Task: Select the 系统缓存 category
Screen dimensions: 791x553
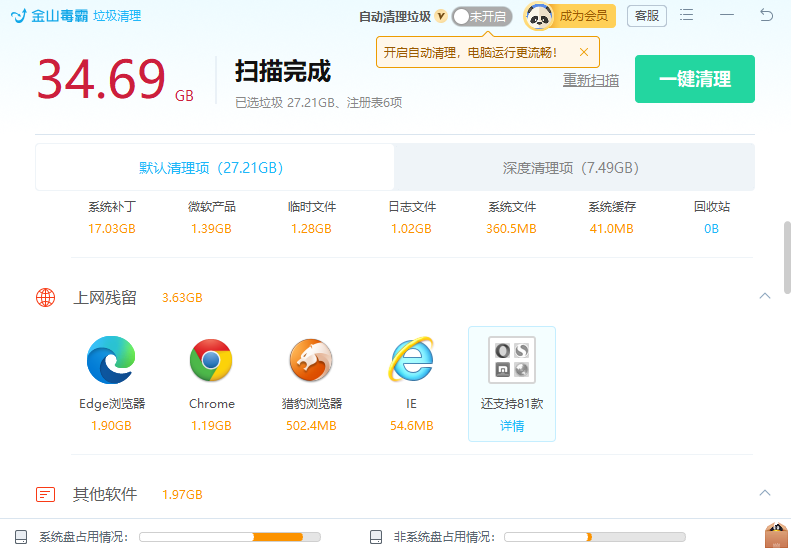Action: (611, 207)
